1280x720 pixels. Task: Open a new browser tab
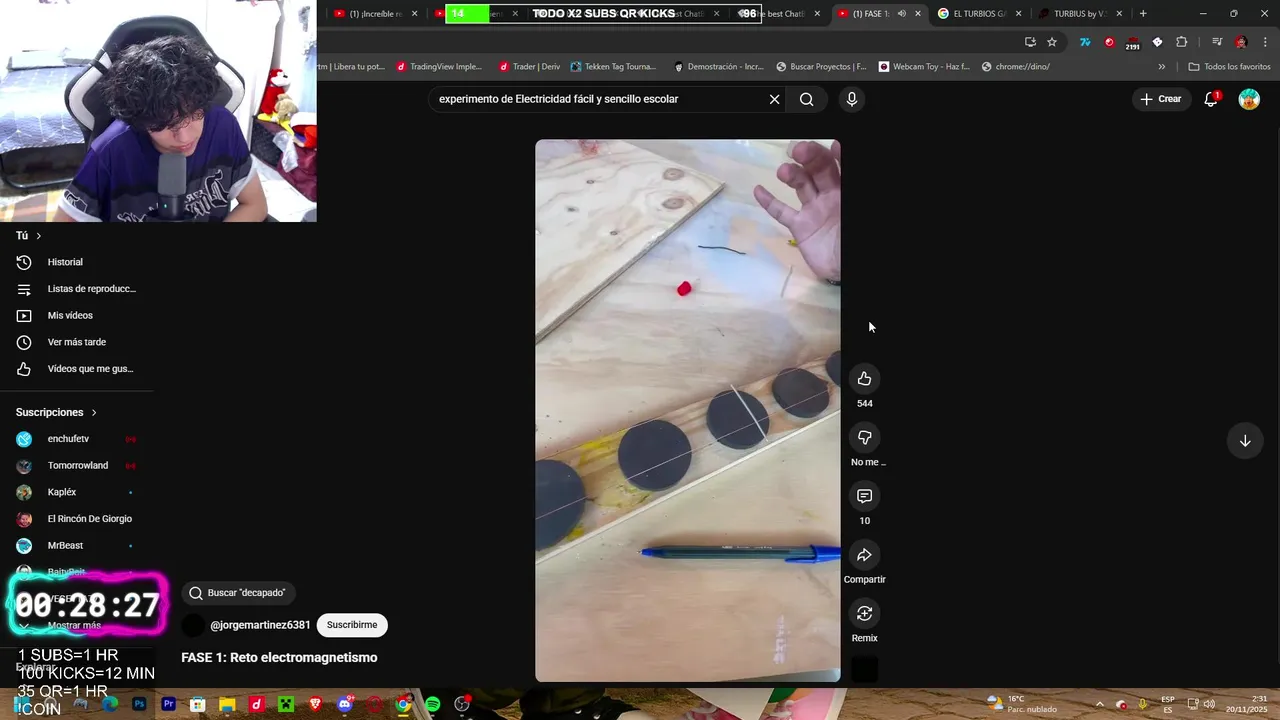1143,14
